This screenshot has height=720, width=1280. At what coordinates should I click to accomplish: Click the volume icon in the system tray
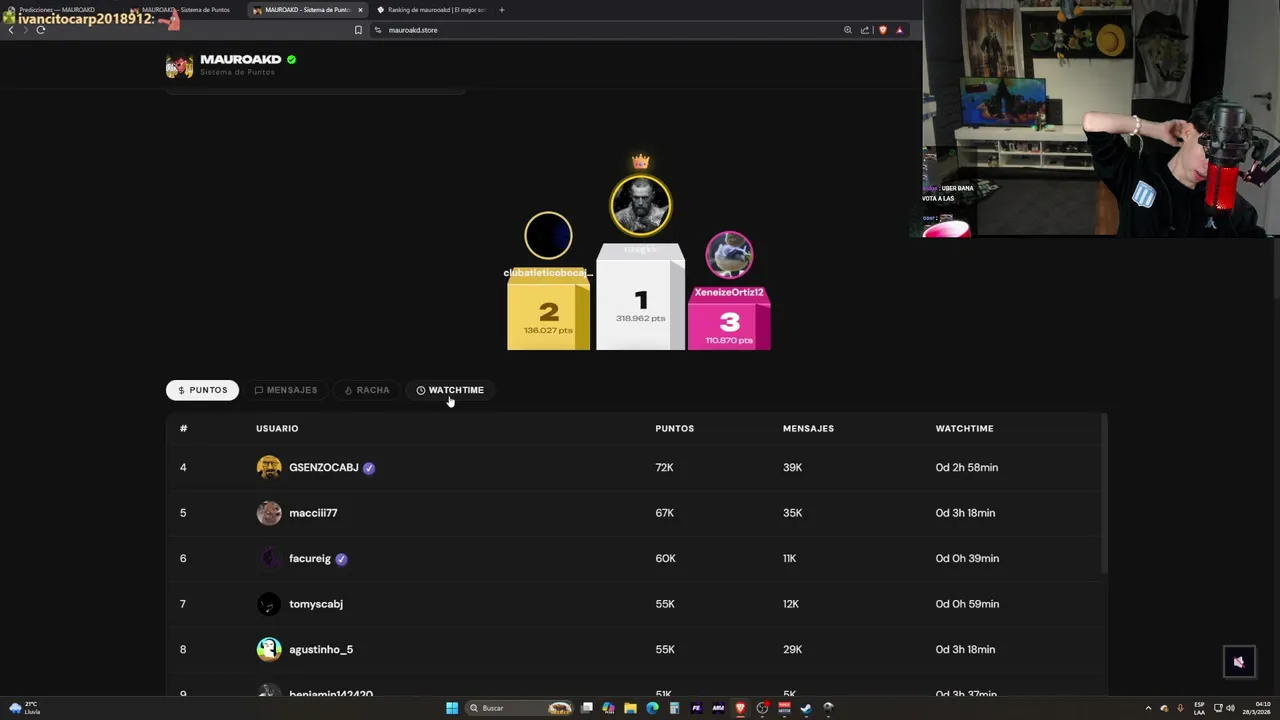click(x=1230, y=708)
